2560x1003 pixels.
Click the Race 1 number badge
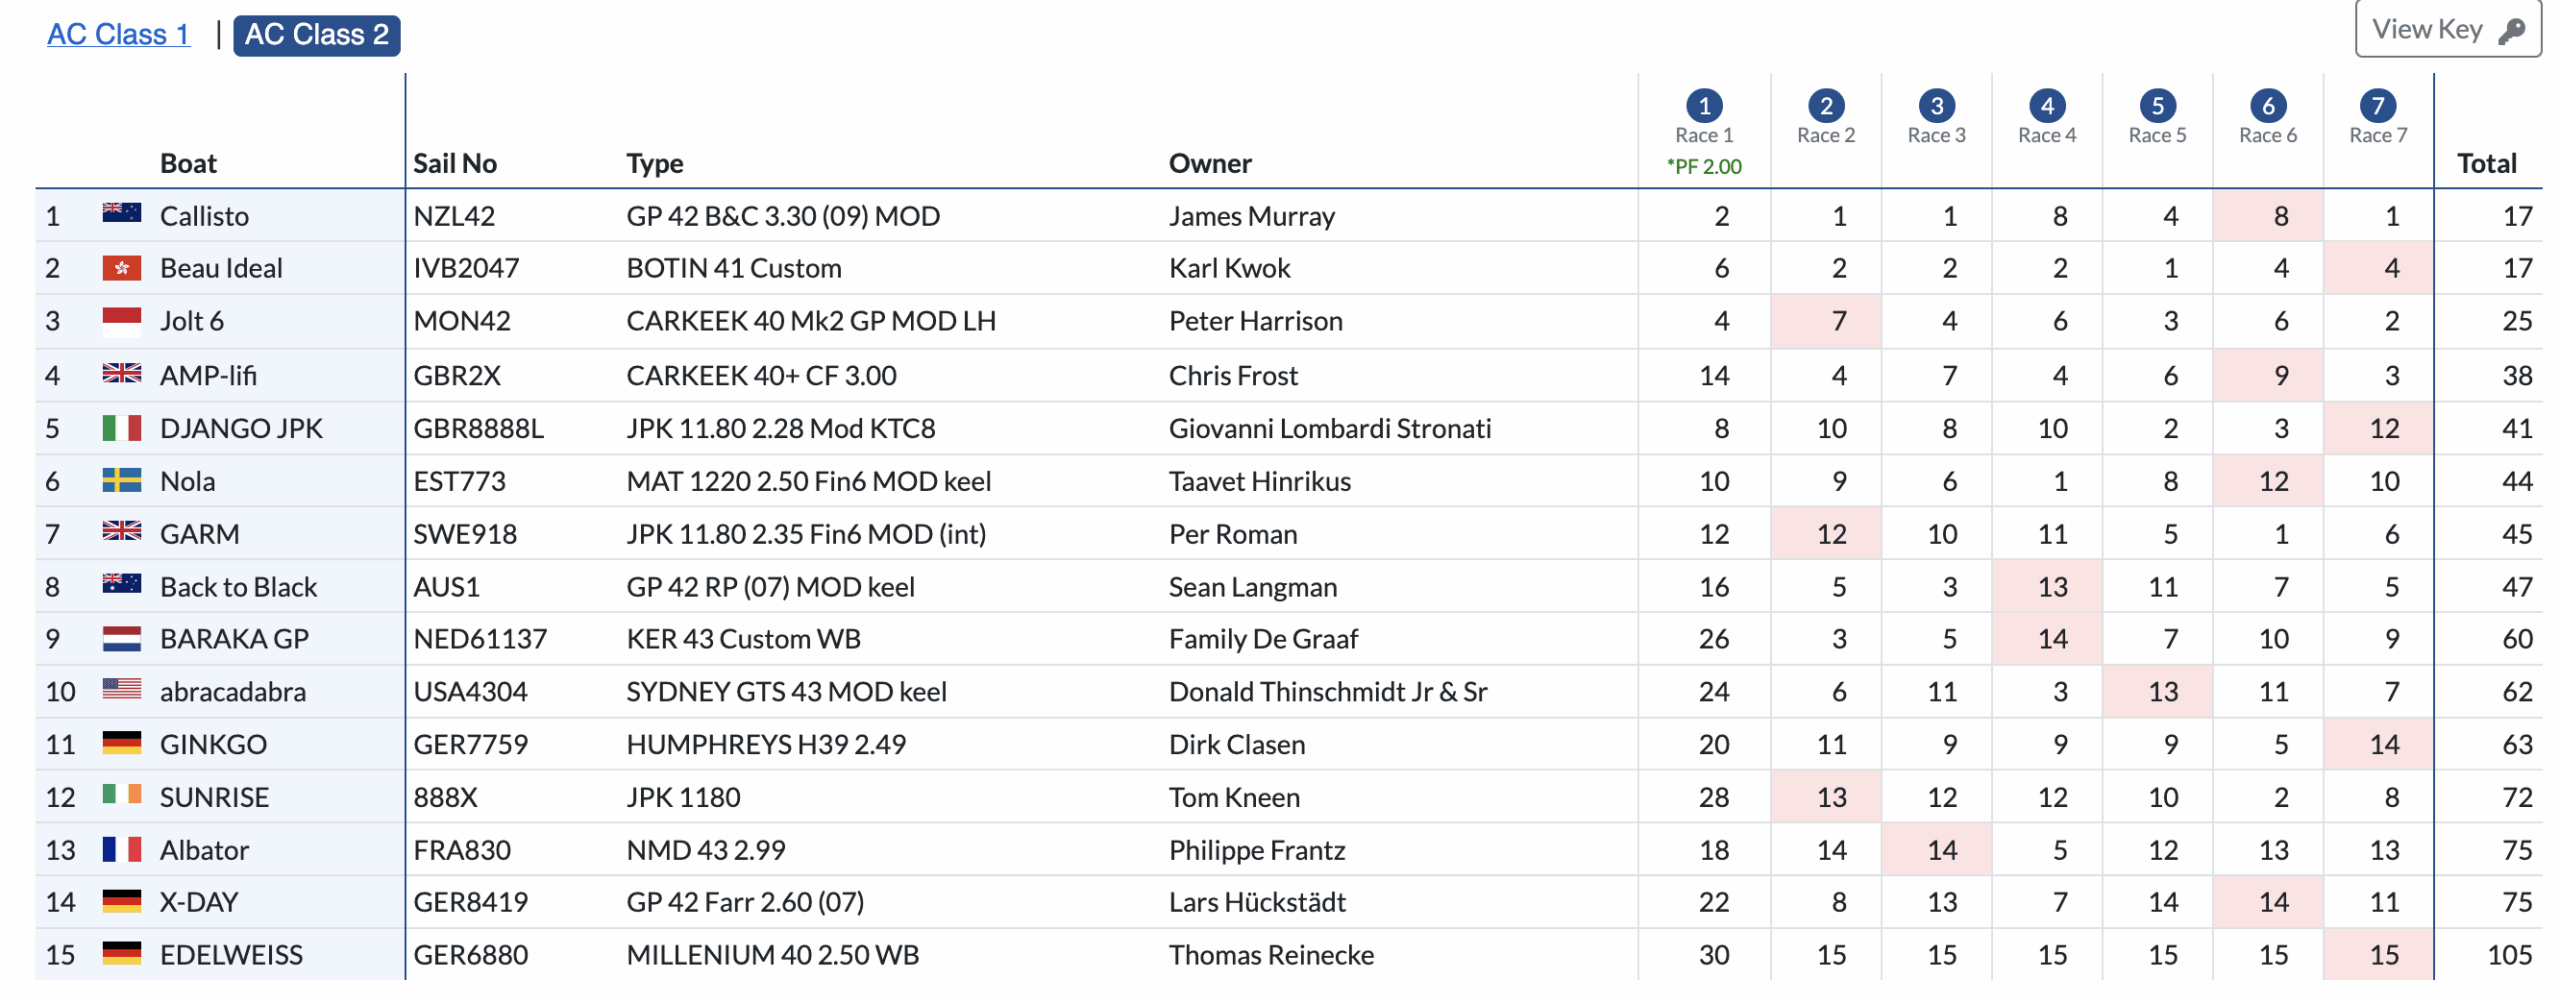click(1703, 105)
